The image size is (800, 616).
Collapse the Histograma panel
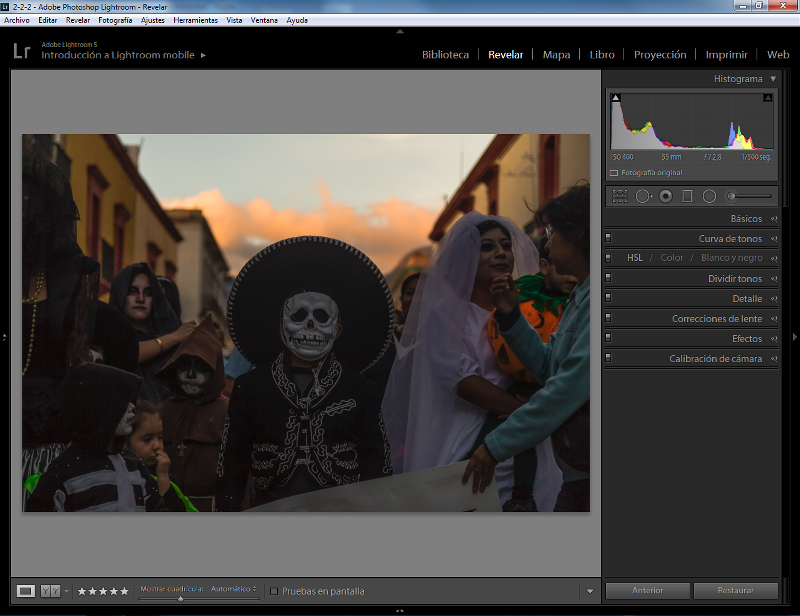(x=773, y=79)
